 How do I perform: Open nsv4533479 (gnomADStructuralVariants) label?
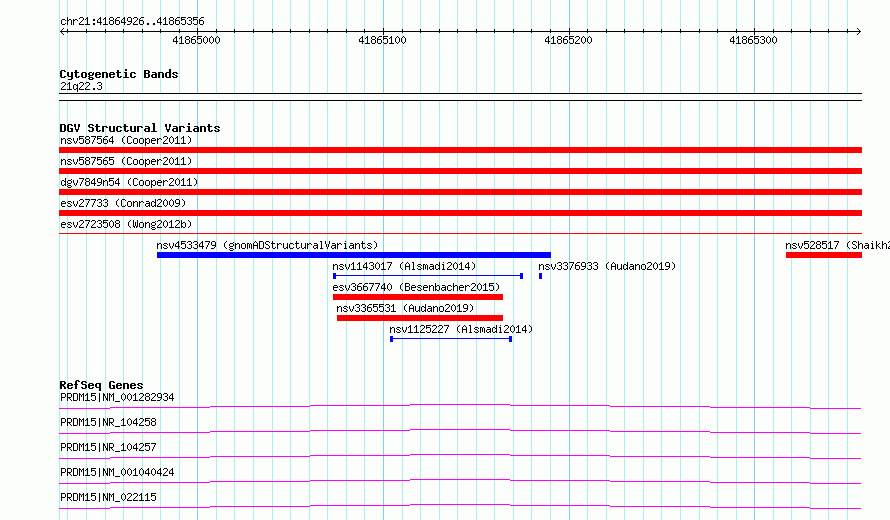tap(267, 245)
